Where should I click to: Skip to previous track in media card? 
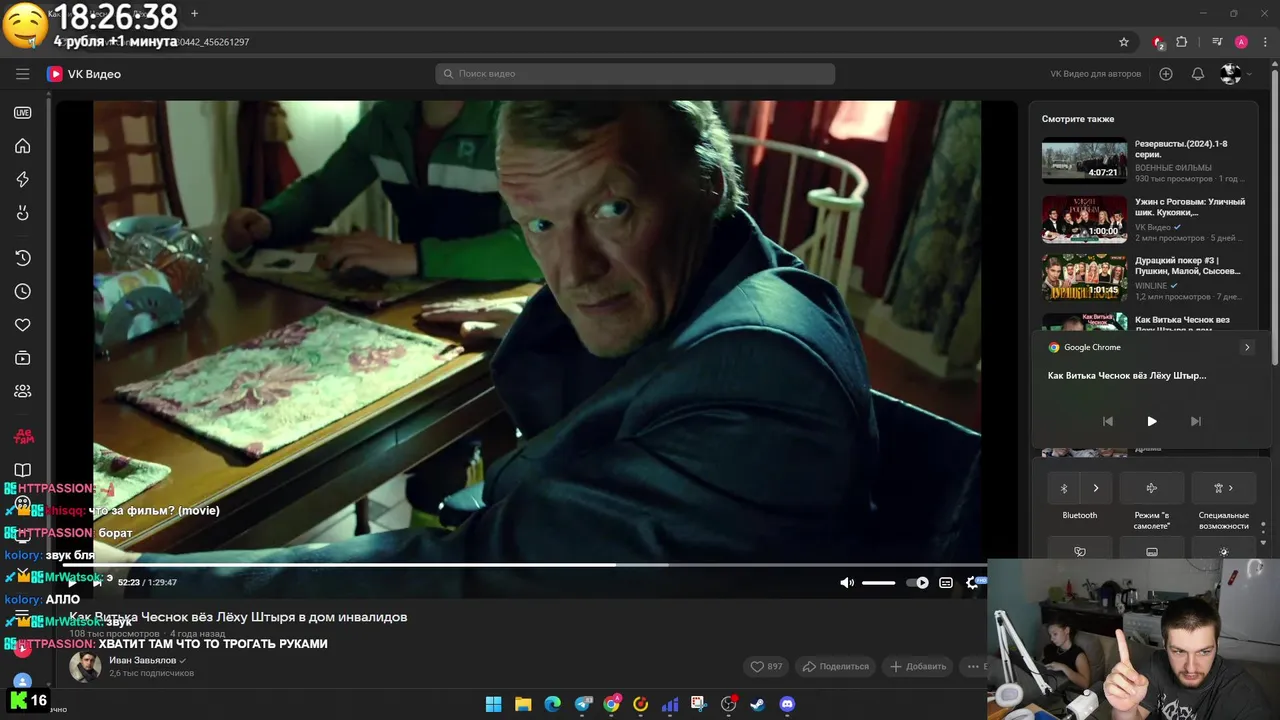click(x=1107, y=421)
